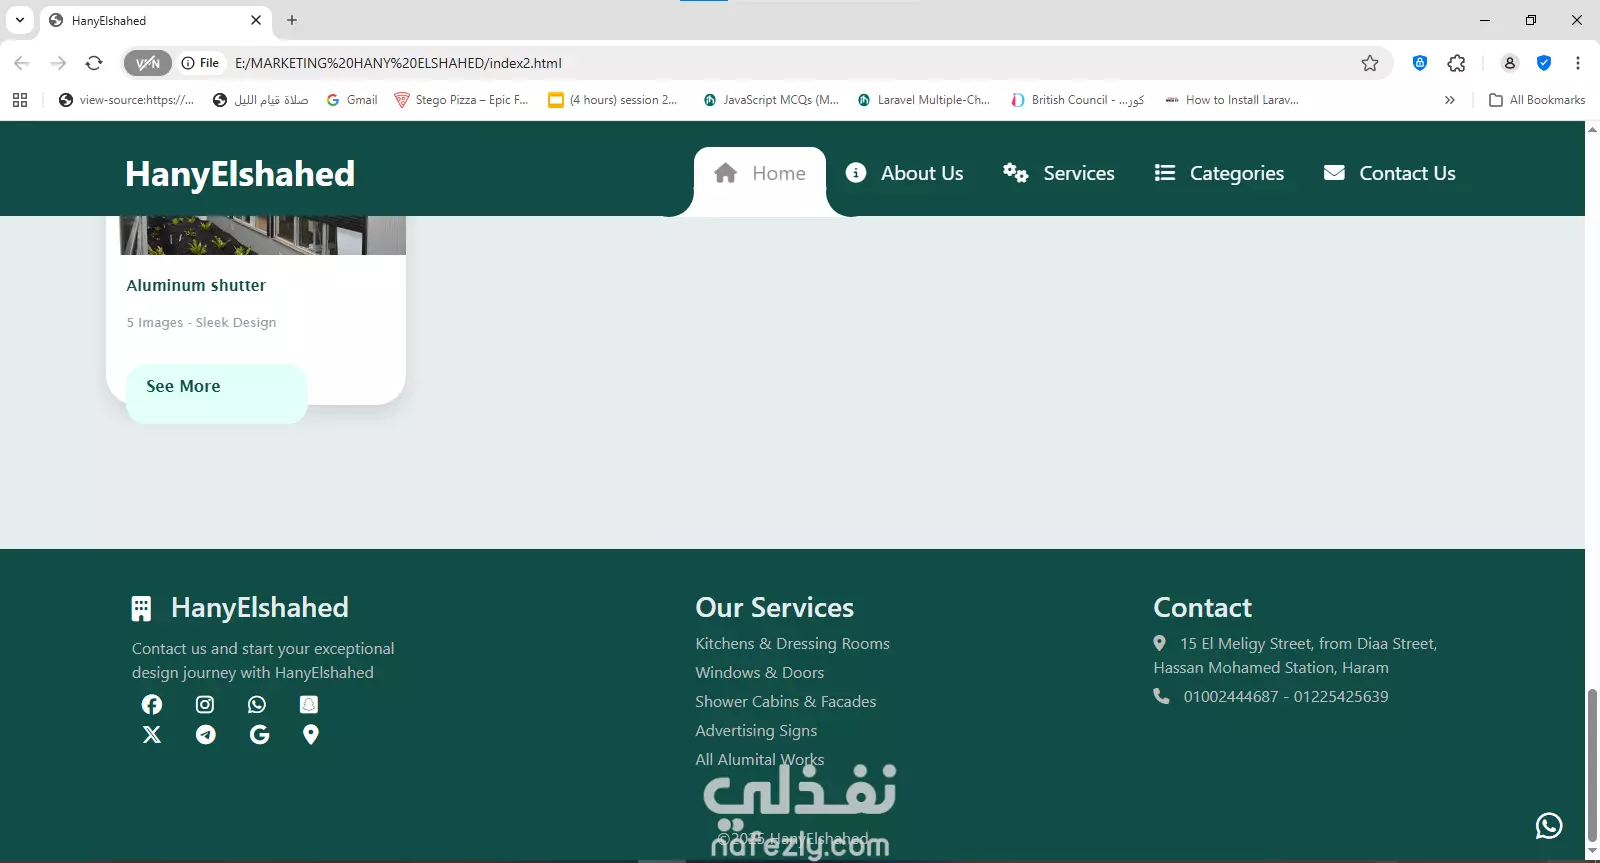The width and height of the screenshot is (1600, 863).
Task: Open the Extensions puzzle icon
Action: coord(1457,63)
